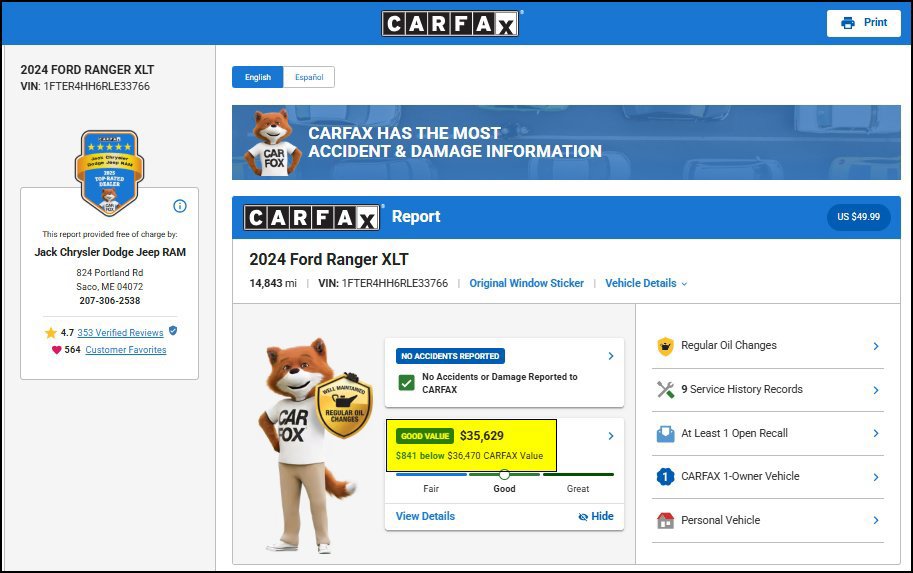Click View Details link
Image resolution: width=913 pixels, height=573 pixels.
425,516
